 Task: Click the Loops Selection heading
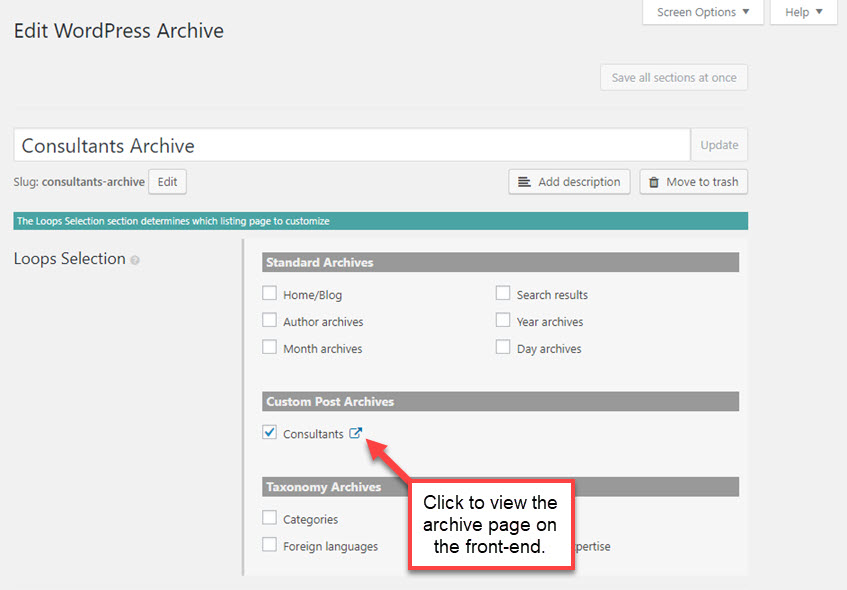point(70,259)
